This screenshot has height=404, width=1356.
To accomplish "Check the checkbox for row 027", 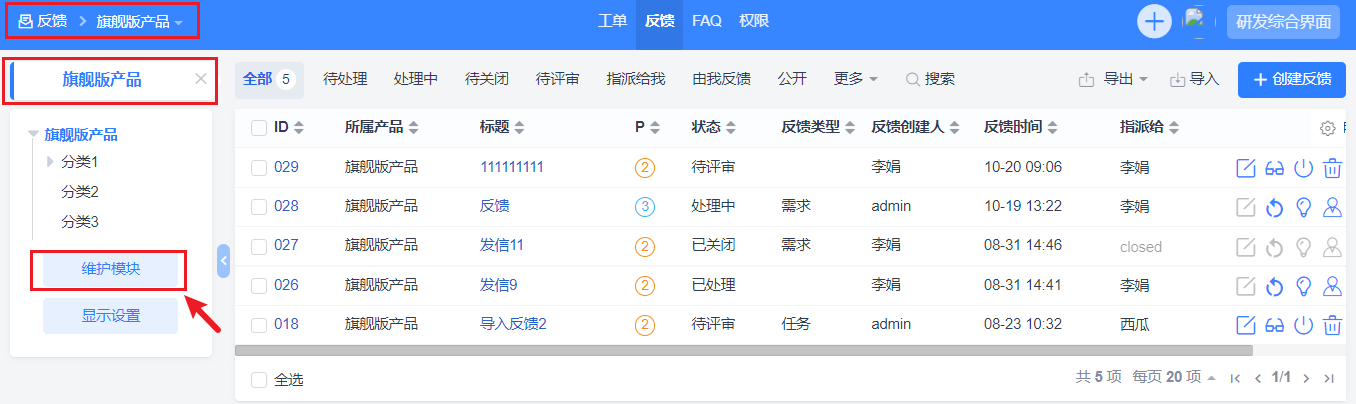I will point(259,246).
